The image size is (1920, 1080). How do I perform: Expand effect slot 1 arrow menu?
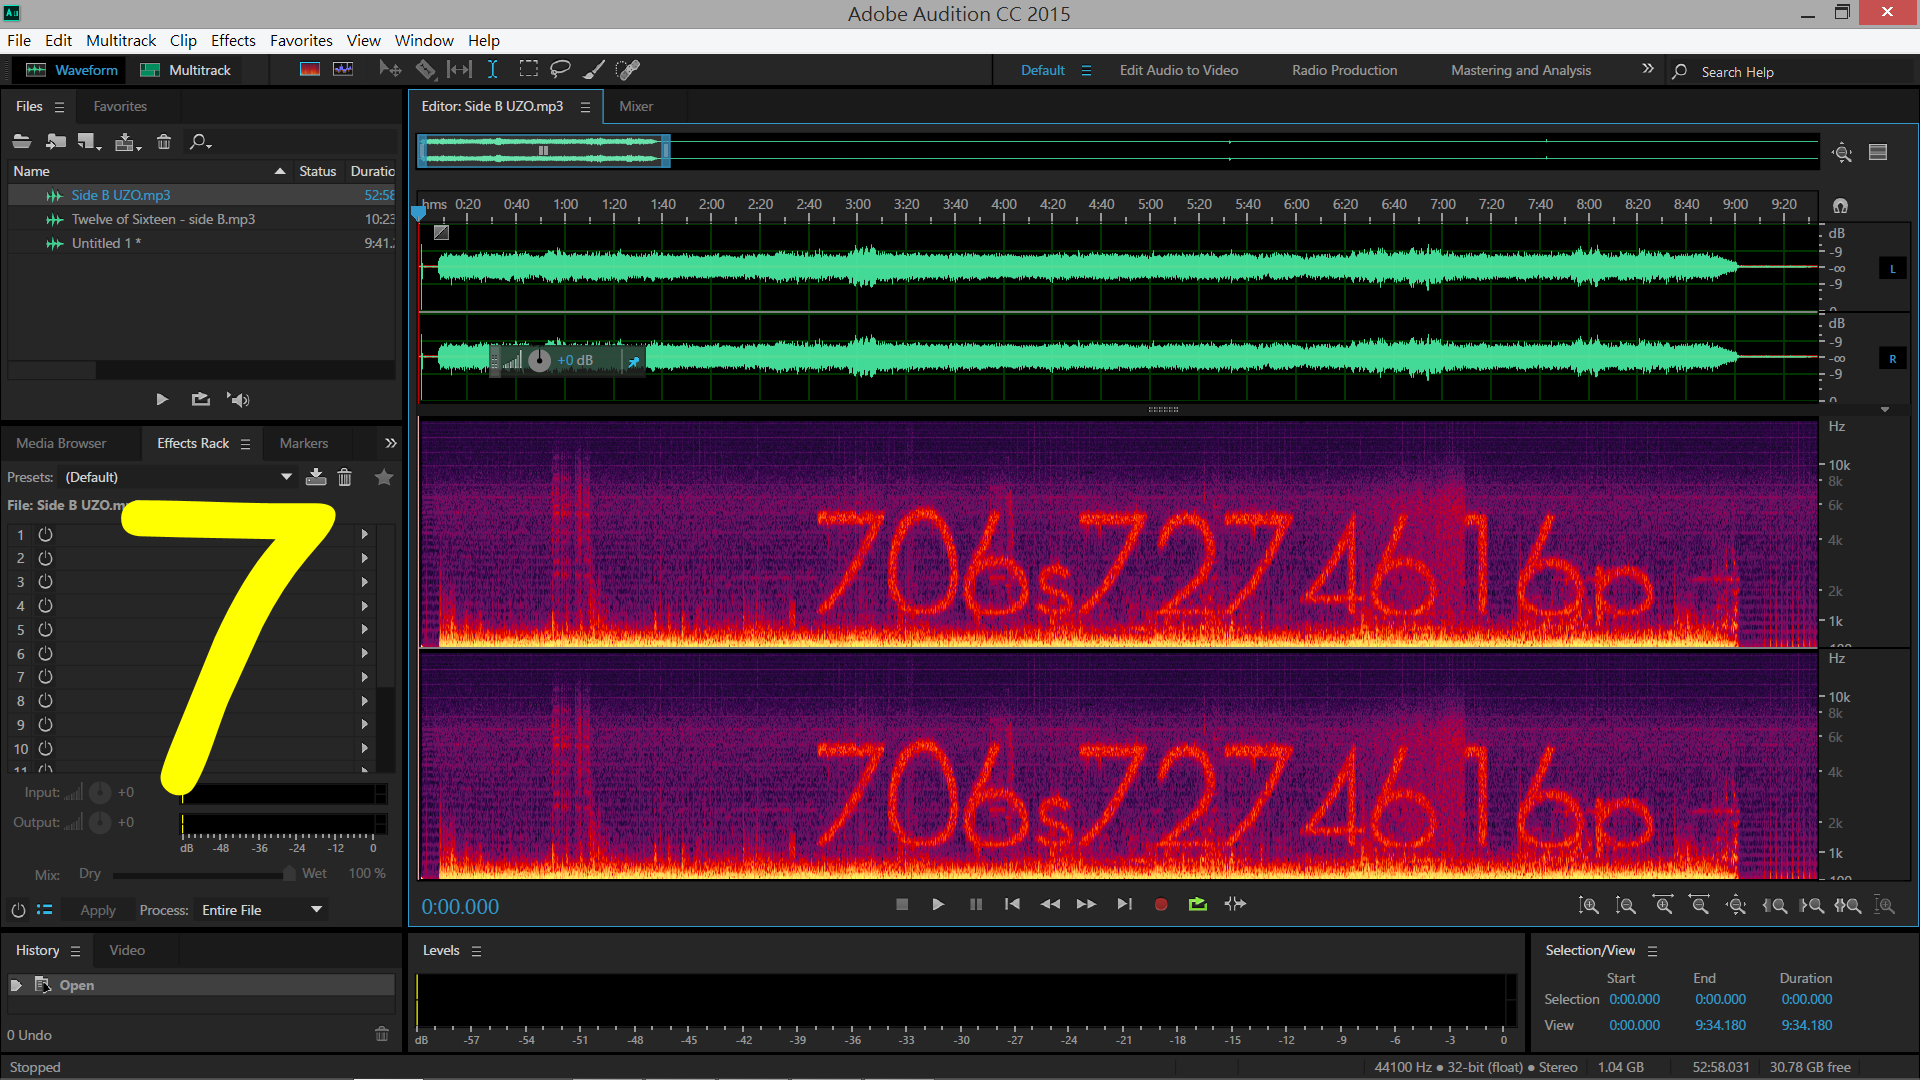click(x=365, y=535)
